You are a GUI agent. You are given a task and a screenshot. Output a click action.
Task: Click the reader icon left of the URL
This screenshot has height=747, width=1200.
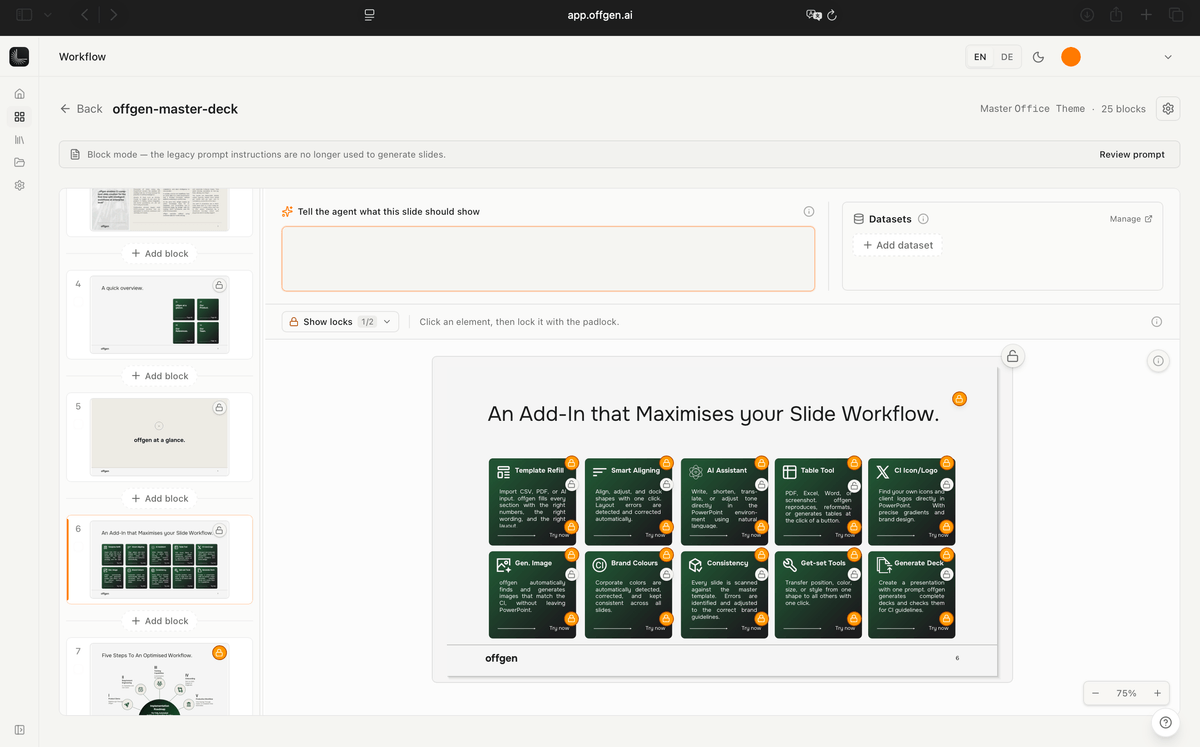click(369, 15)
